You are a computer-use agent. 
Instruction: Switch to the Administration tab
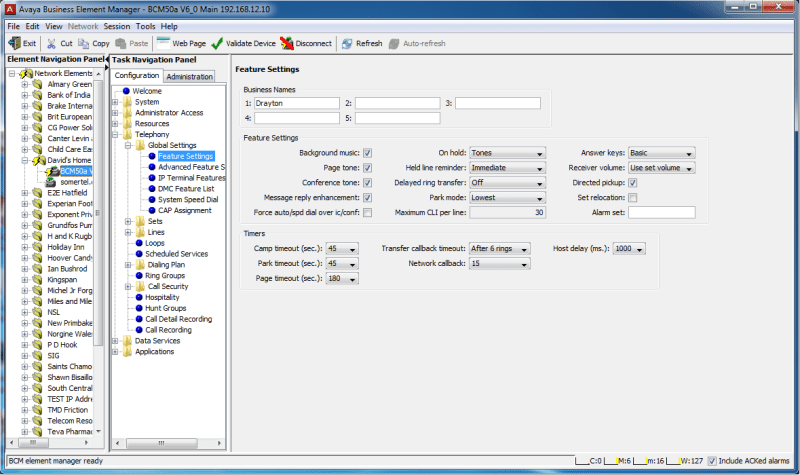189,77
